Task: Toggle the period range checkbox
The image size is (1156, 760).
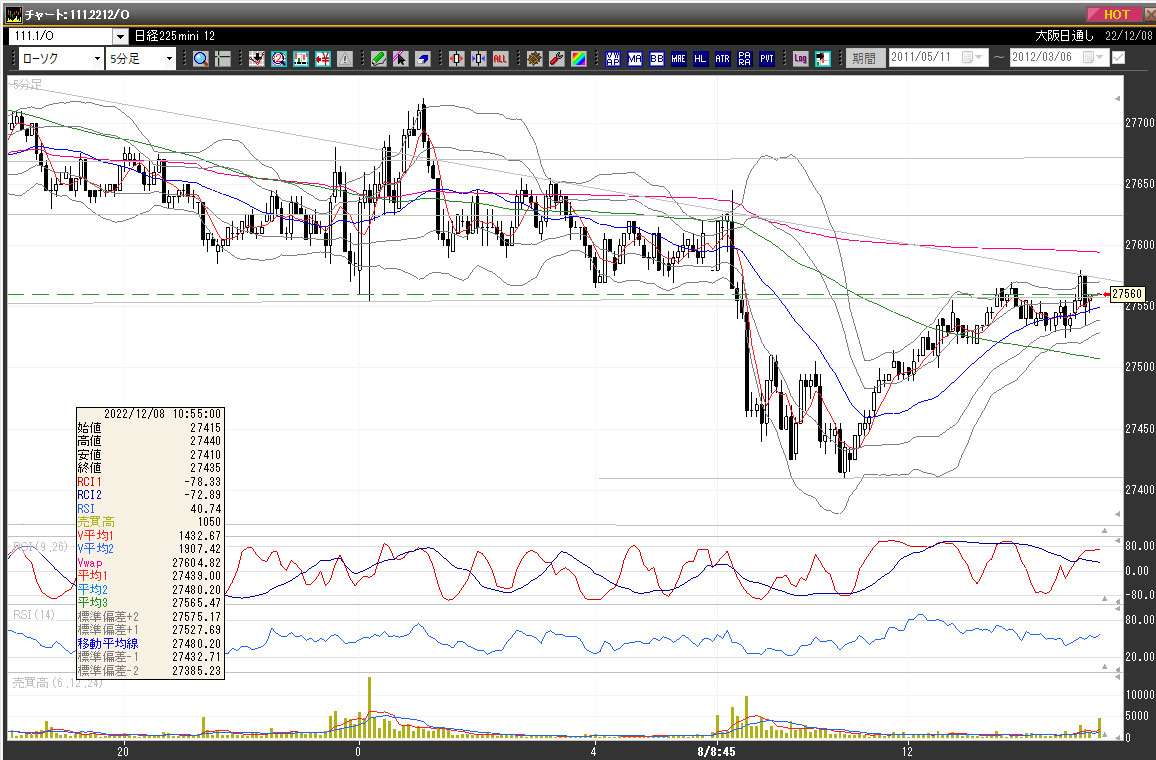Action: click(x=1118, y=57)
